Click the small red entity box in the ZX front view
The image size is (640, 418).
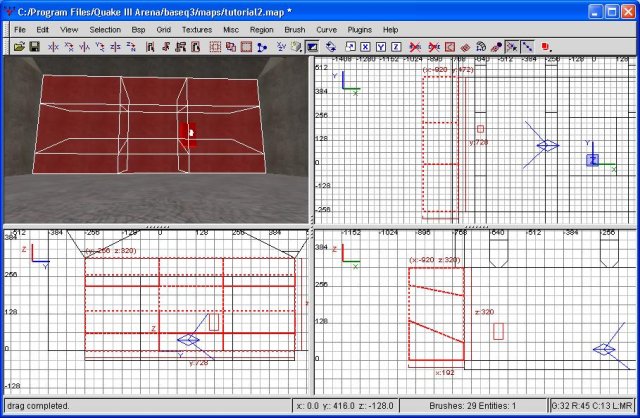(x=498, y=331)
